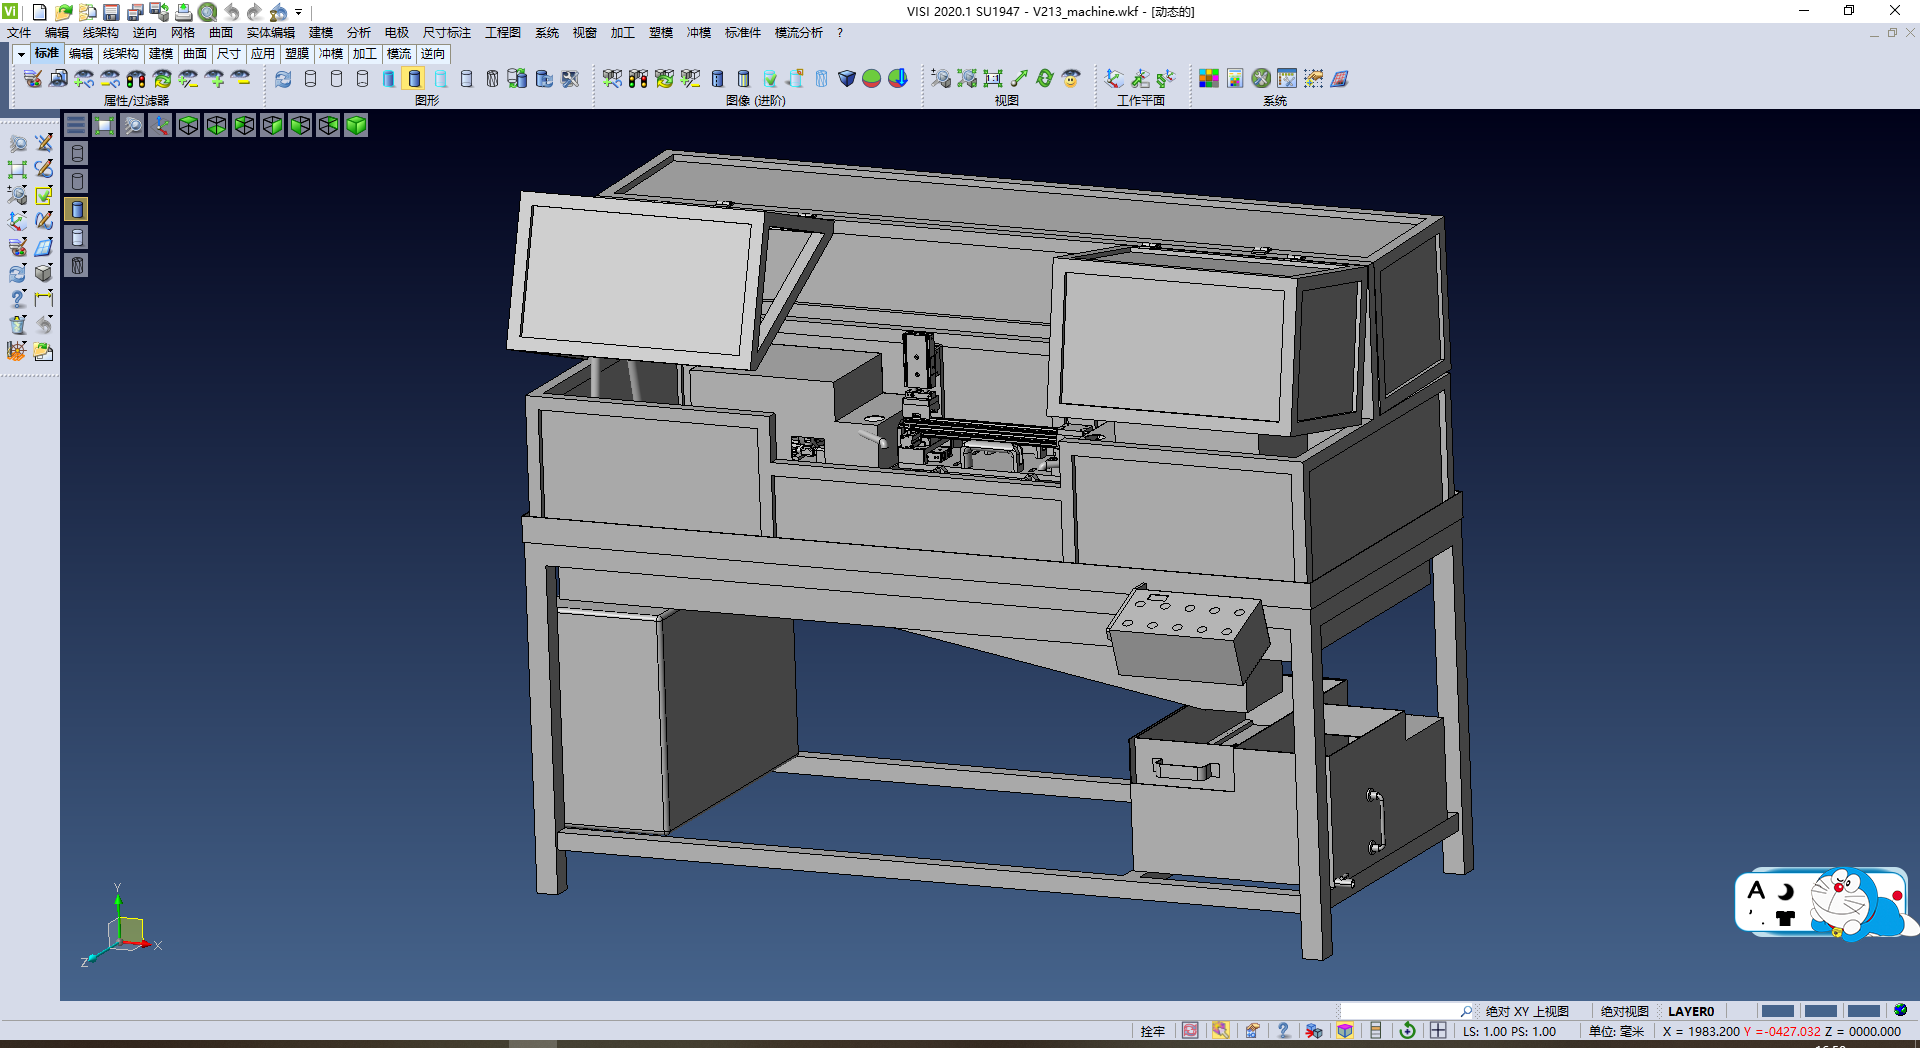The image size is (1920, 1048).
Task: Open the 文件 menu
Action: coord(19,33)
